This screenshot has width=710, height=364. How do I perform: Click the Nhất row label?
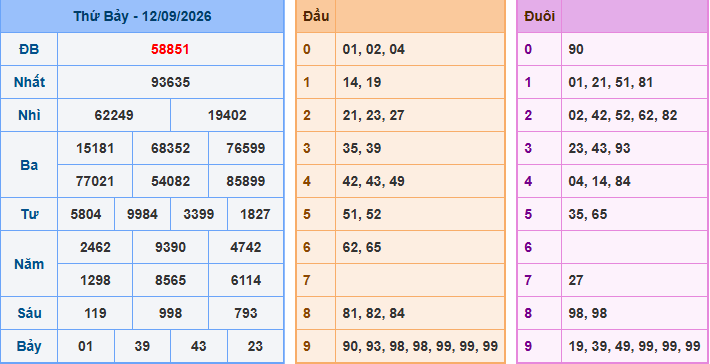[29, 82]
